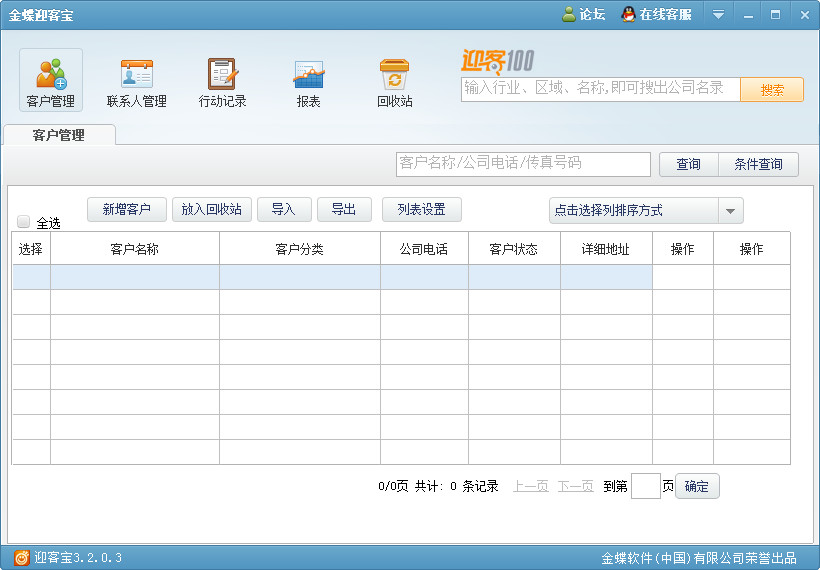
Task: Open 在线客服 online support penguin icon
Action: (628, 15)
